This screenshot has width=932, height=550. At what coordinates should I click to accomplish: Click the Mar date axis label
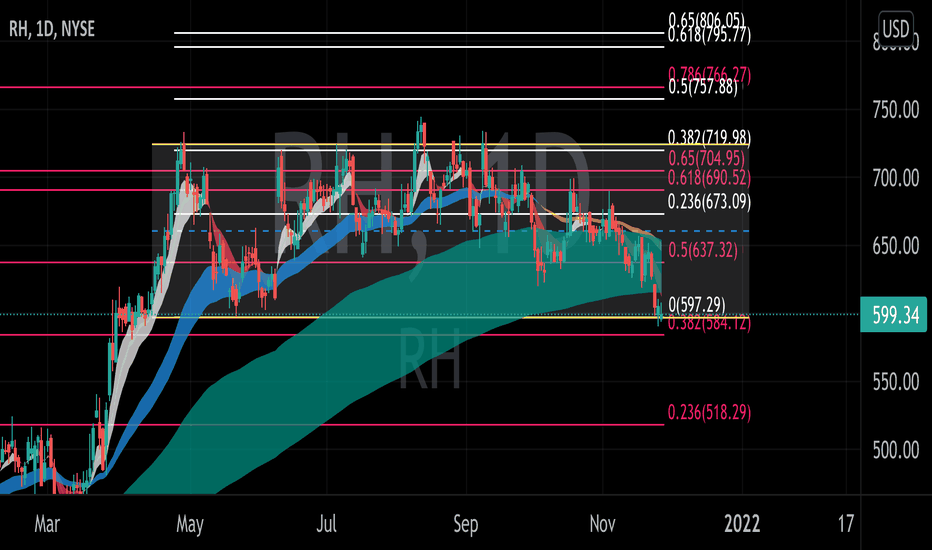point(47,524)
